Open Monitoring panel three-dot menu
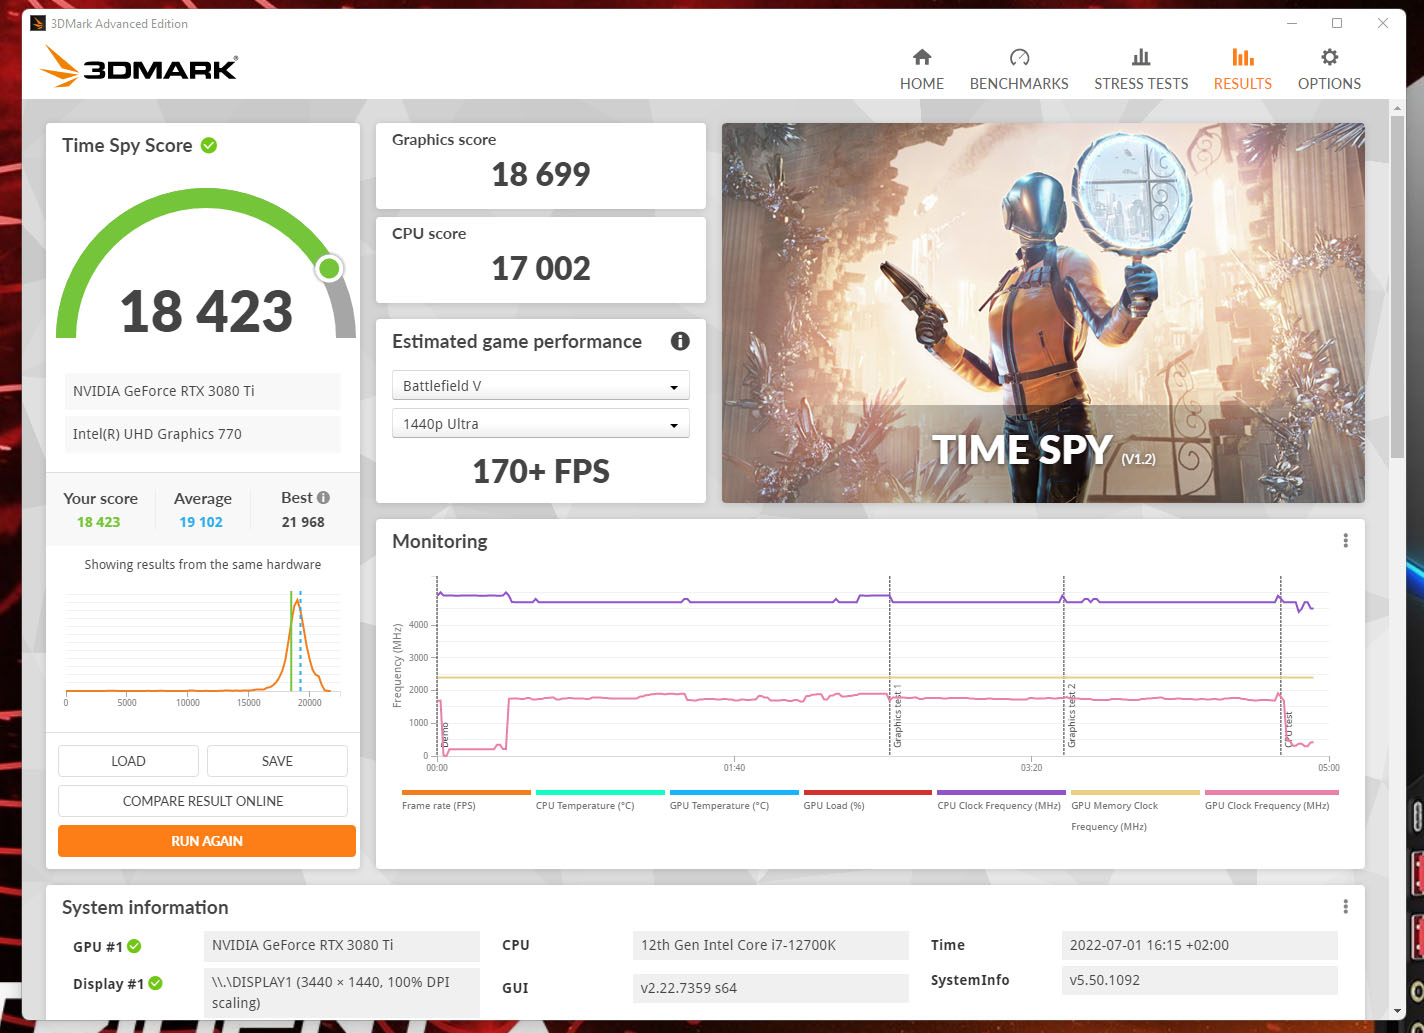Screen dimensions: 1424x1033 pos(1345,541)
